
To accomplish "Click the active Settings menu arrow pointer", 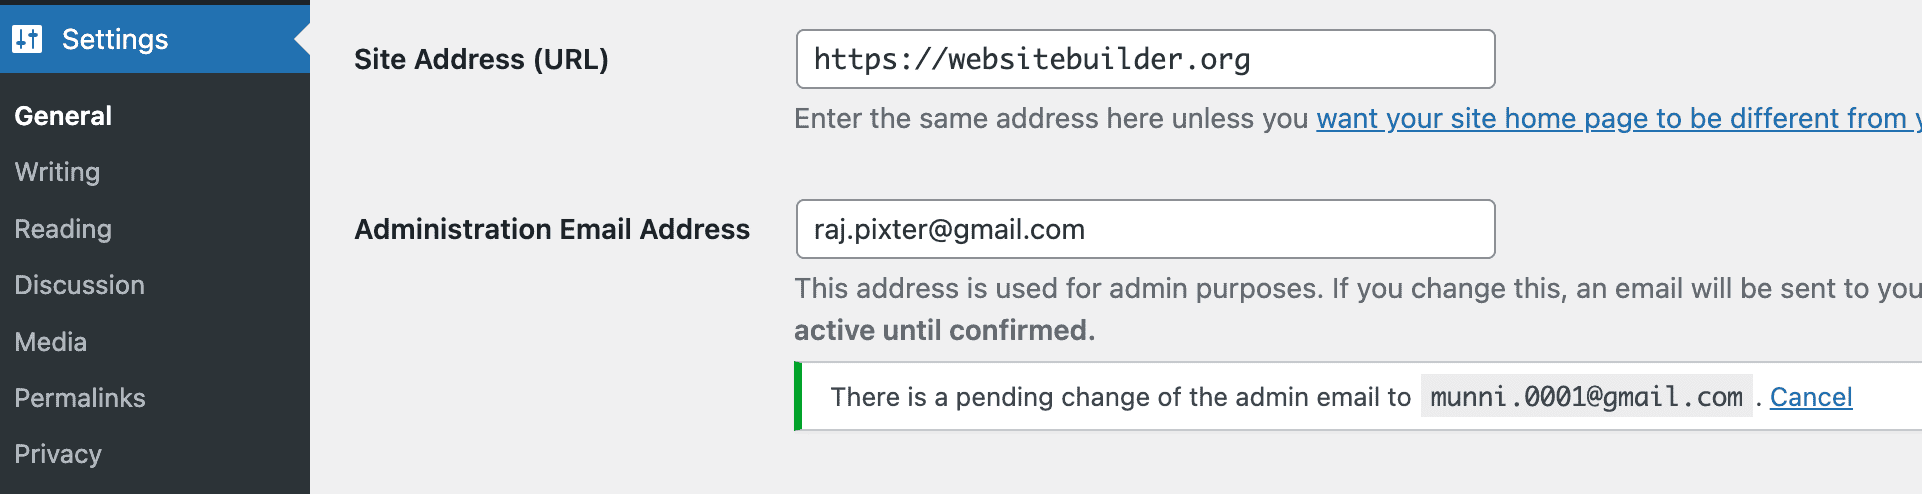I will coord(302,39).
